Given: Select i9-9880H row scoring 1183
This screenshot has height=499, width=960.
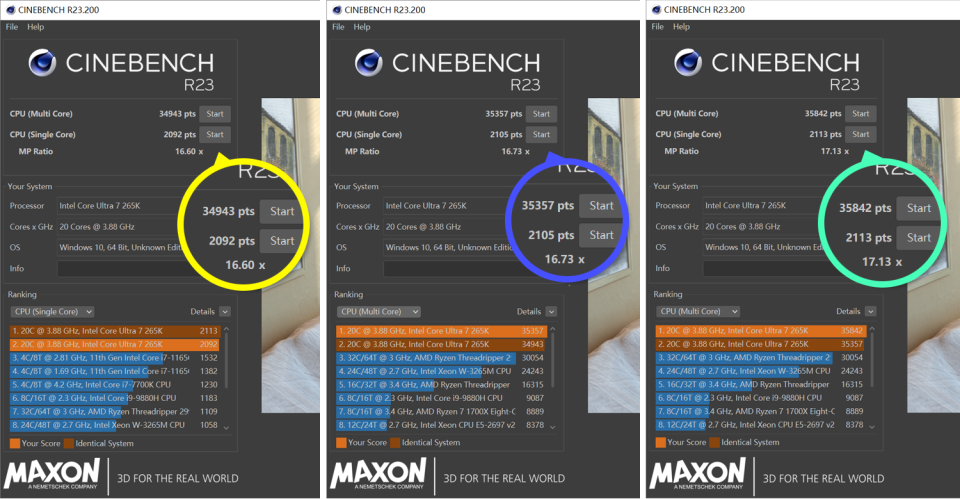Looking at the screenshot, I should (114, 398).
